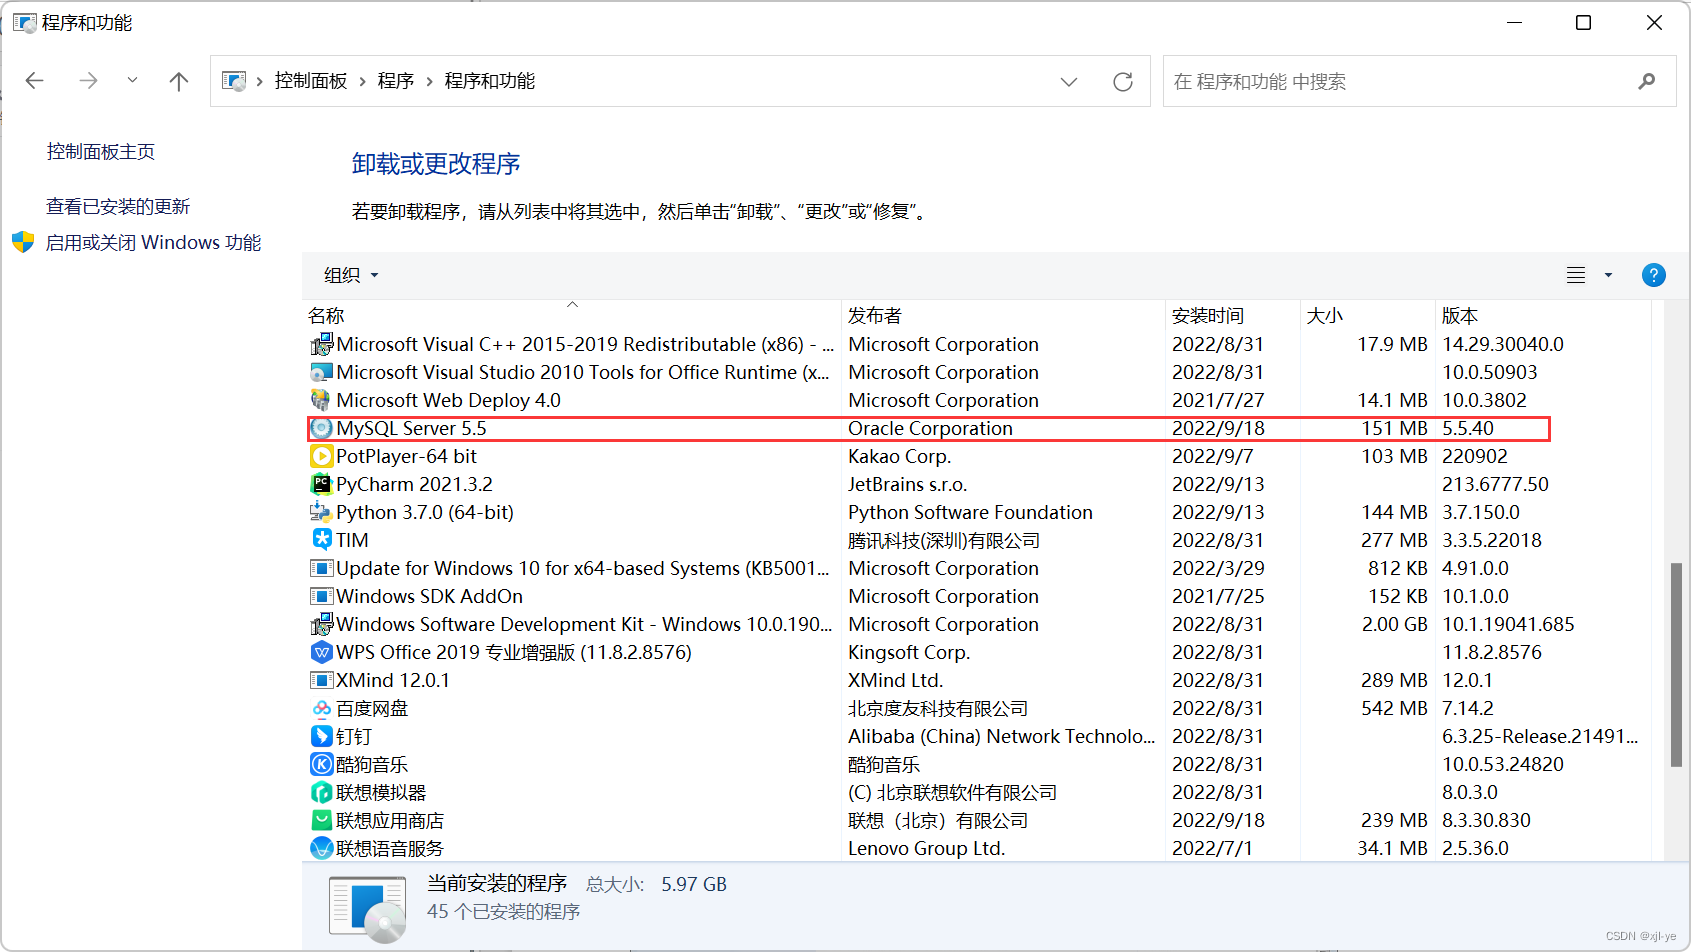Open 启用或关闭 Windows 功能 link
The image size is (1691, 952).
(x=153, y=242)
